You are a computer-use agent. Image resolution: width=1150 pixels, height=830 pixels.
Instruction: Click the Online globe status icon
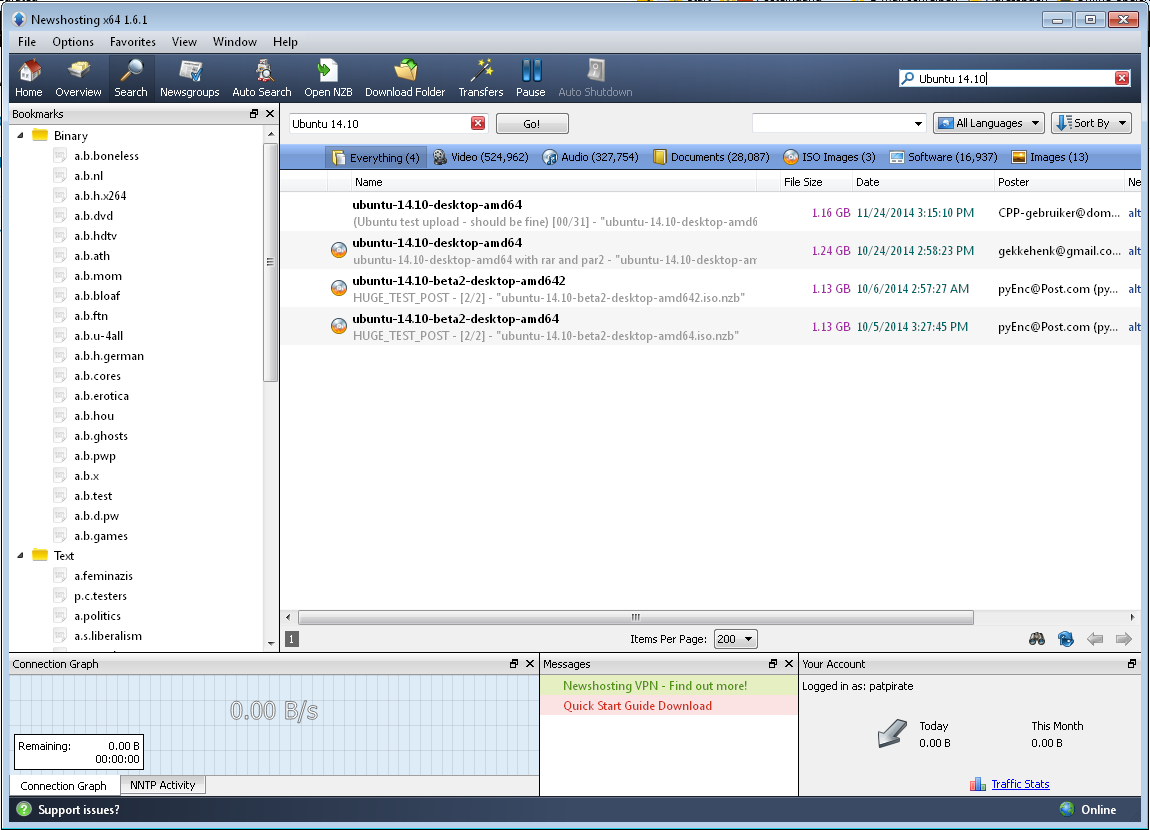tap(1067, 809)
